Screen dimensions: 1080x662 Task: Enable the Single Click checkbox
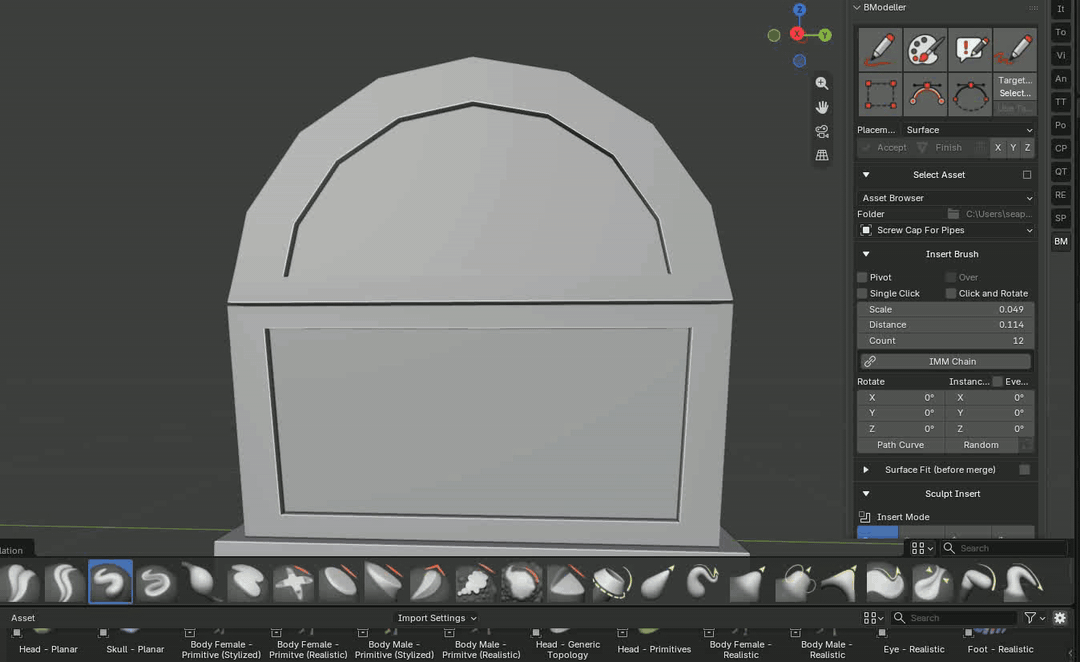point(862,293)
